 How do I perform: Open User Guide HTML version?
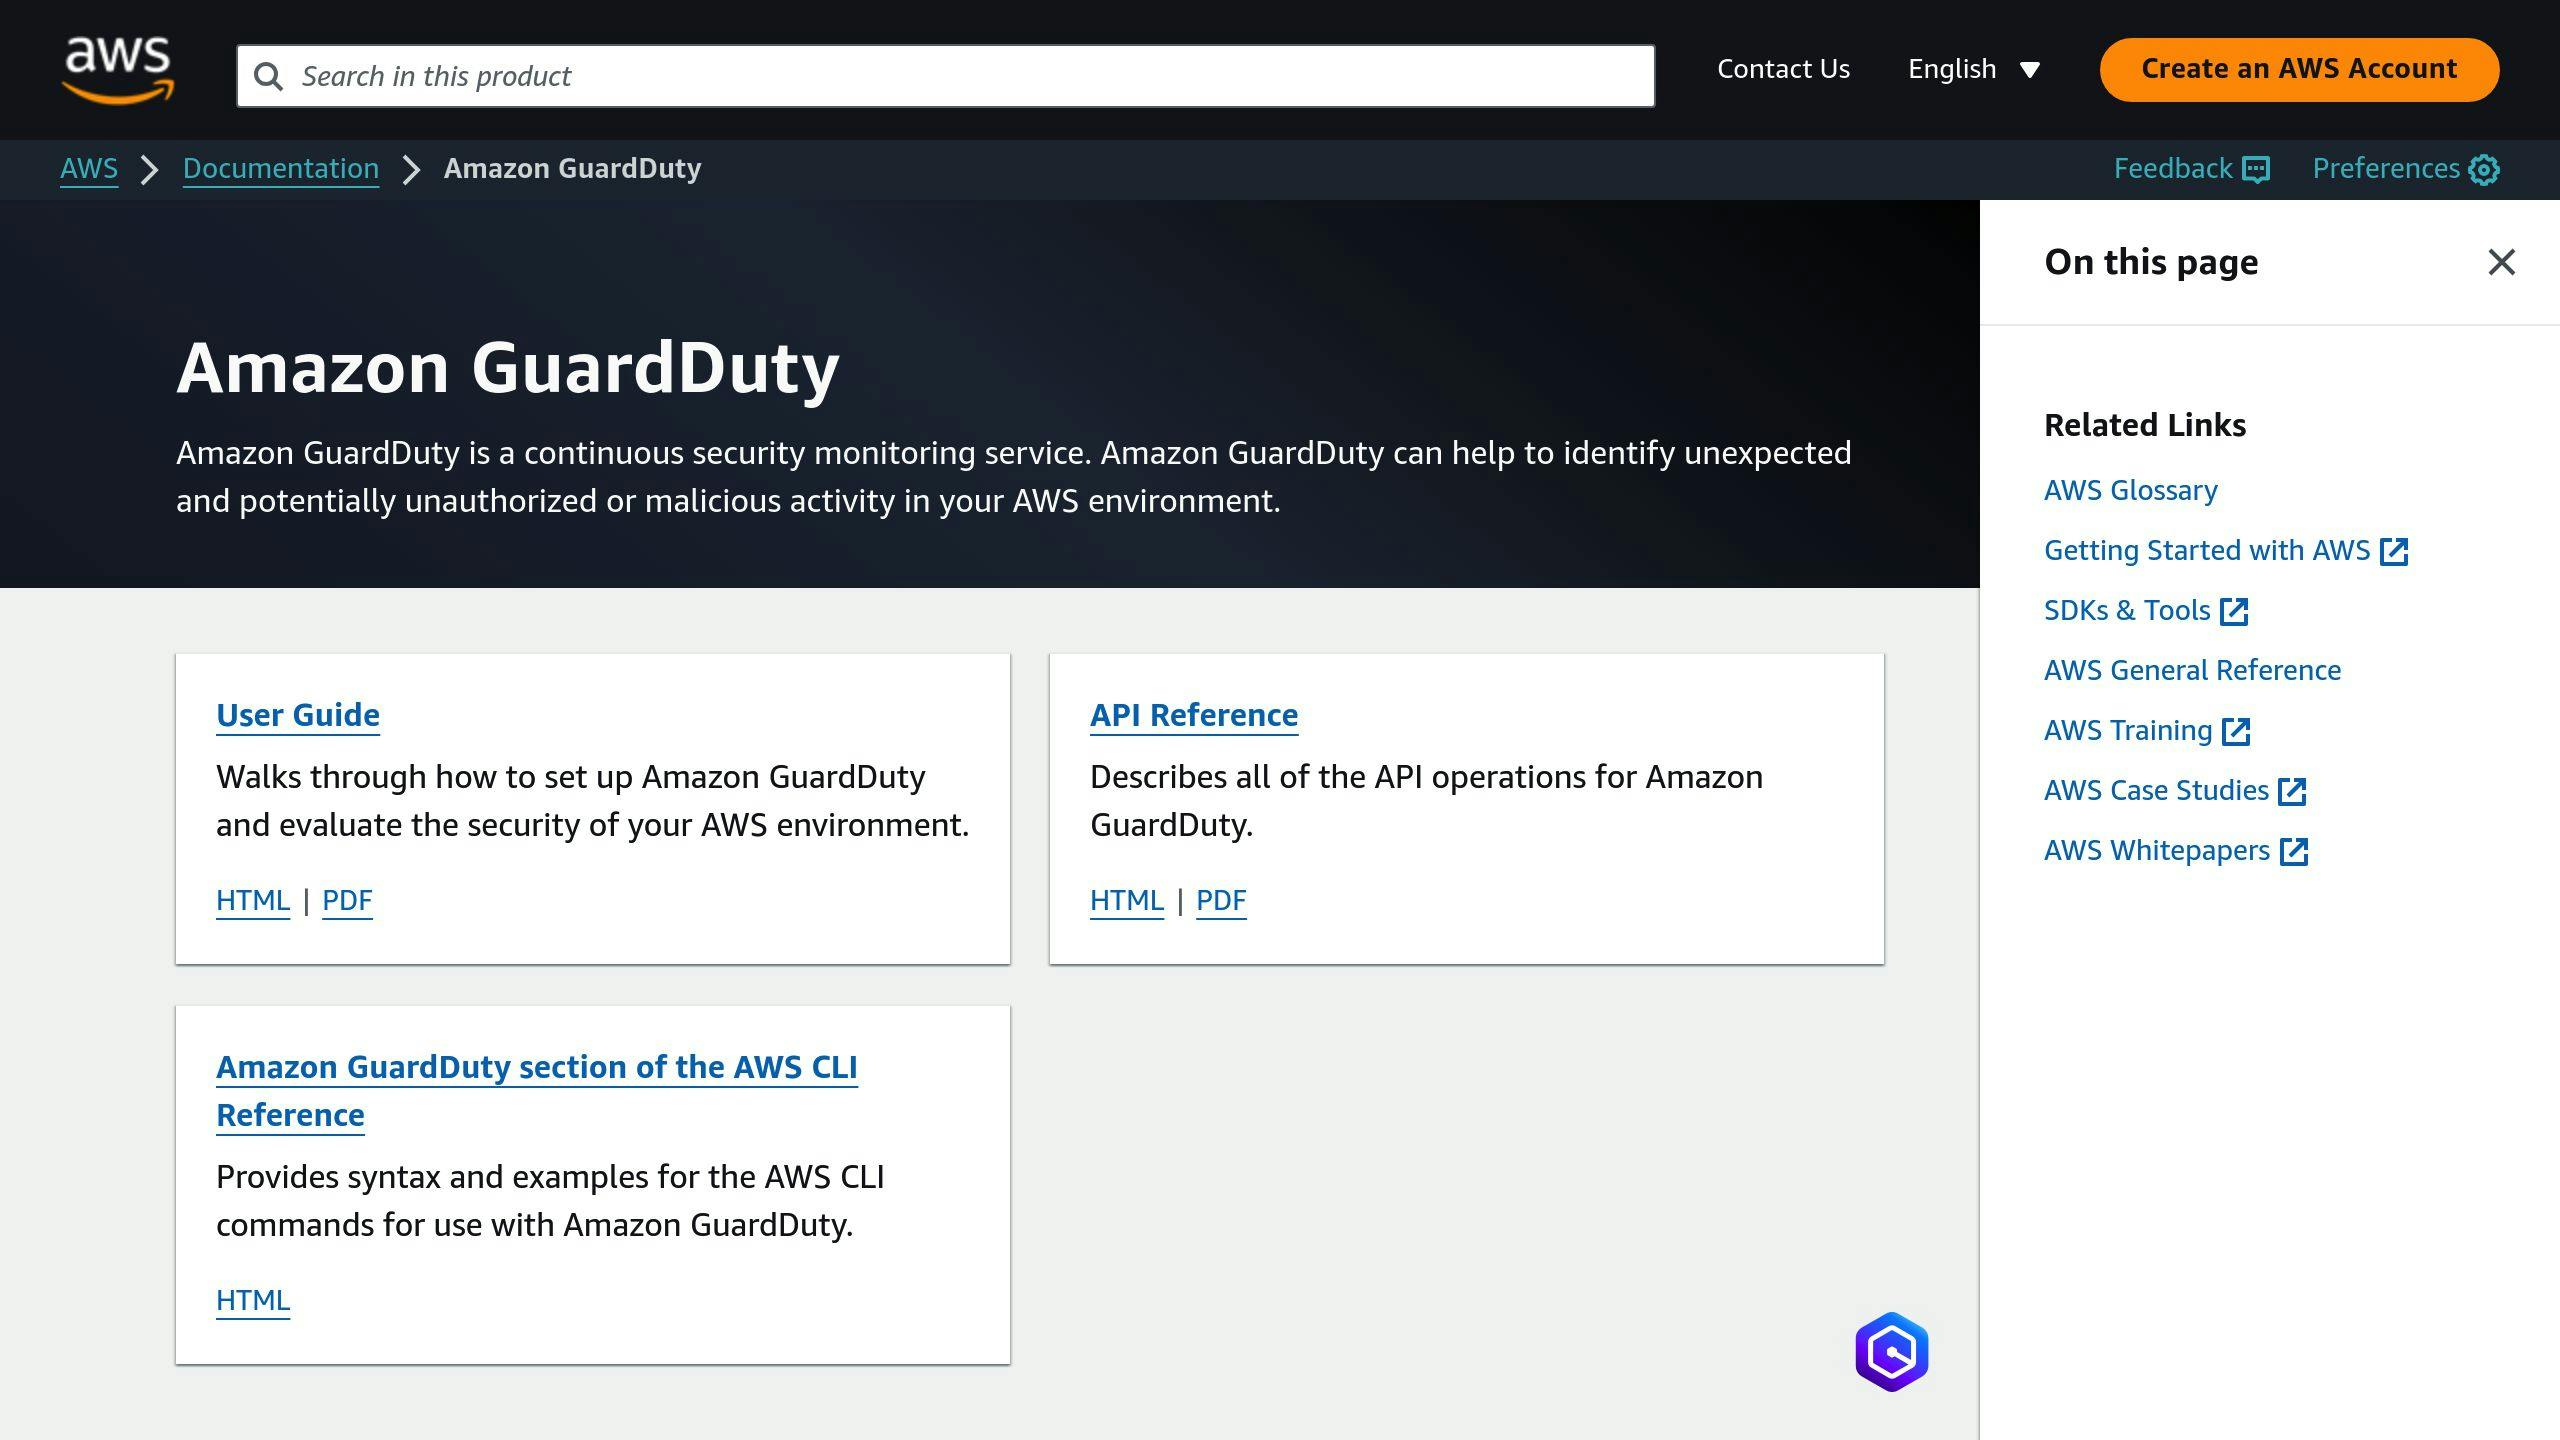pos(253,900)
